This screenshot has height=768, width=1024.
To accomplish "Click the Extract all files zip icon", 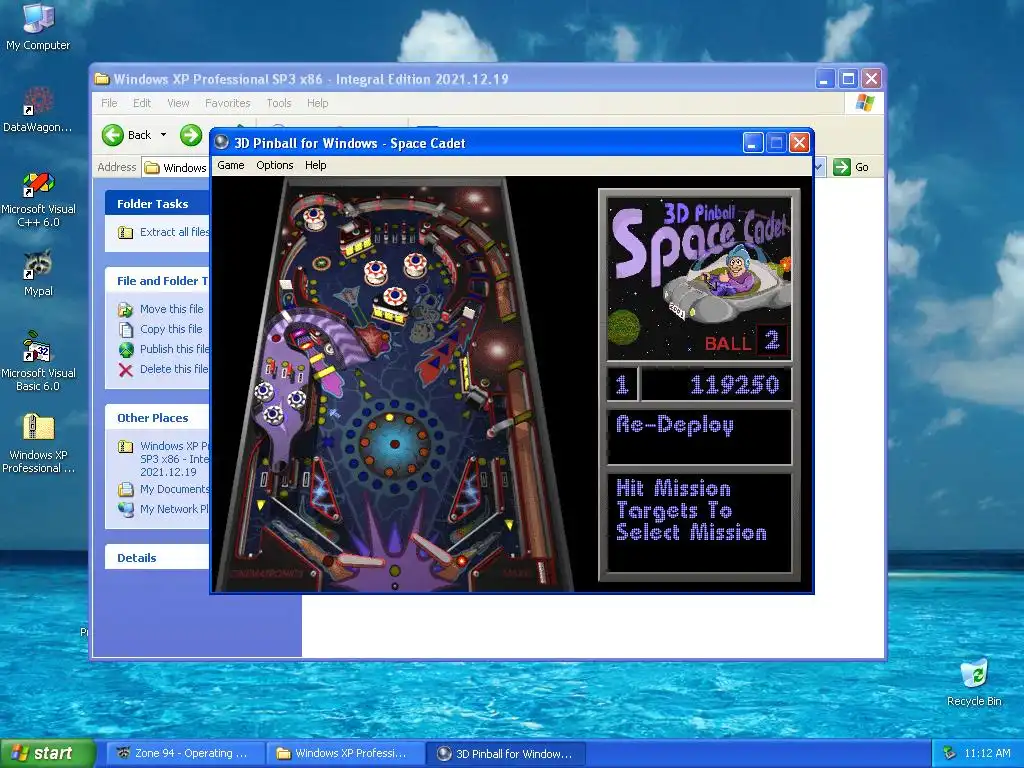I will coord(125,232).
